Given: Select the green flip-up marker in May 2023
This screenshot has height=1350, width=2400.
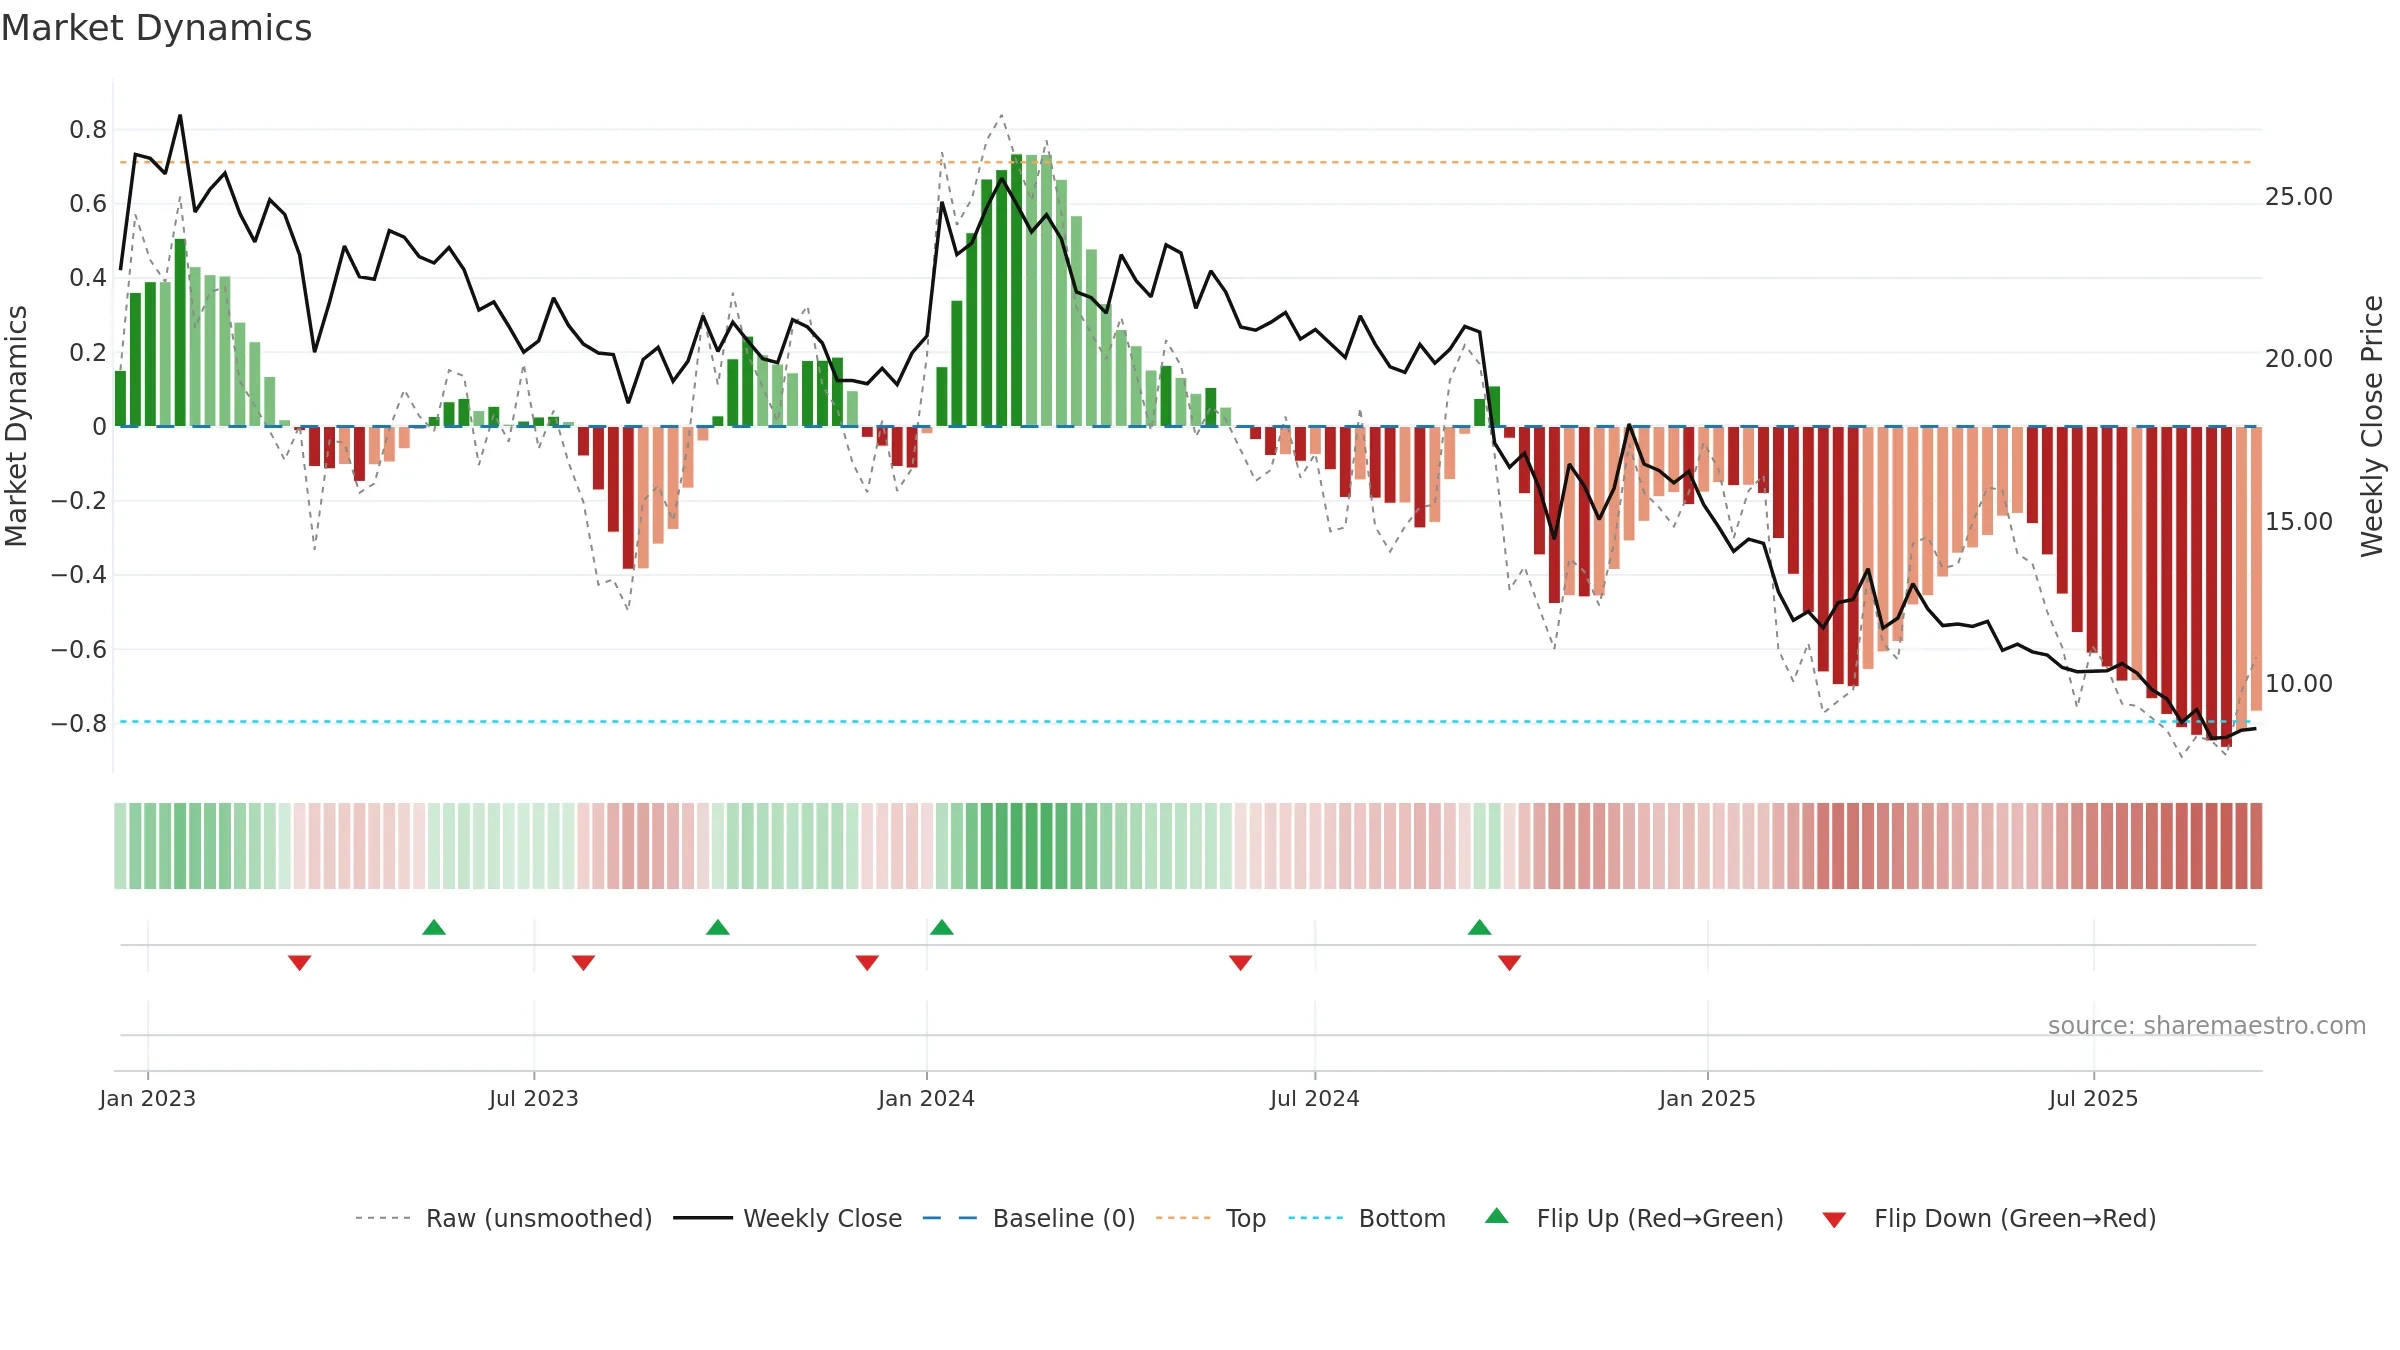Looking at the screenshot, I should click(x=434, y=927).
